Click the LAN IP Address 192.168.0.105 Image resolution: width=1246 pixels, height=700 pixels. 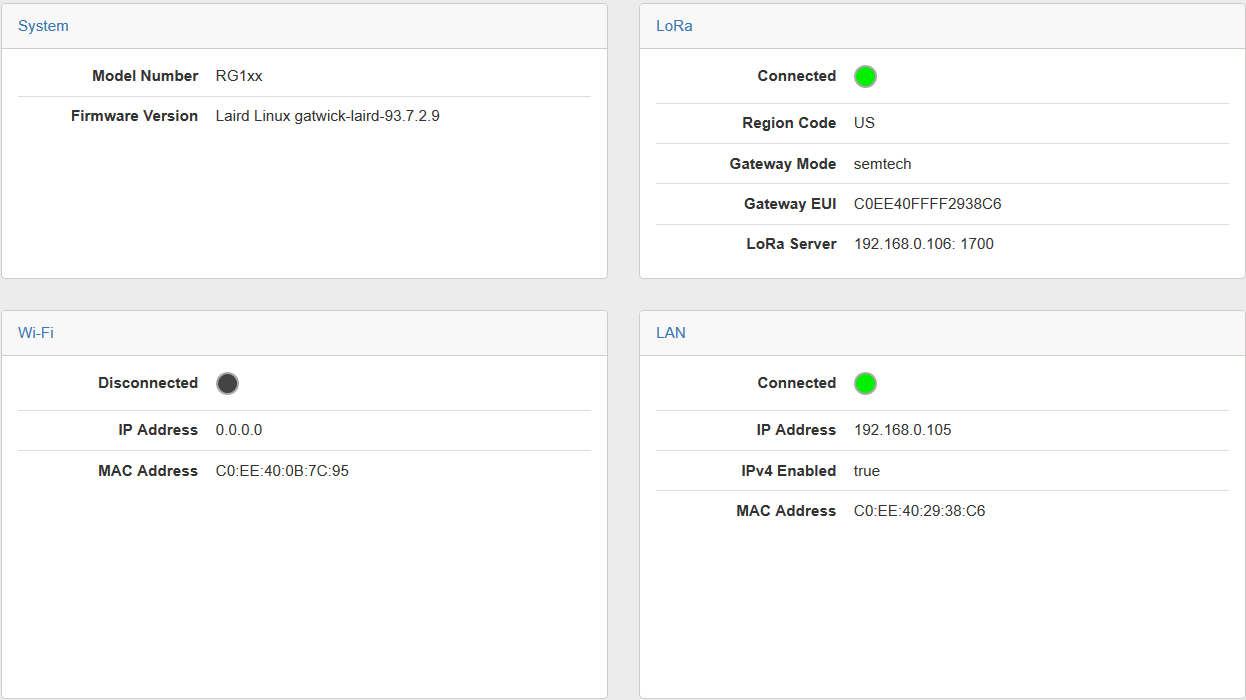(902, 430)
